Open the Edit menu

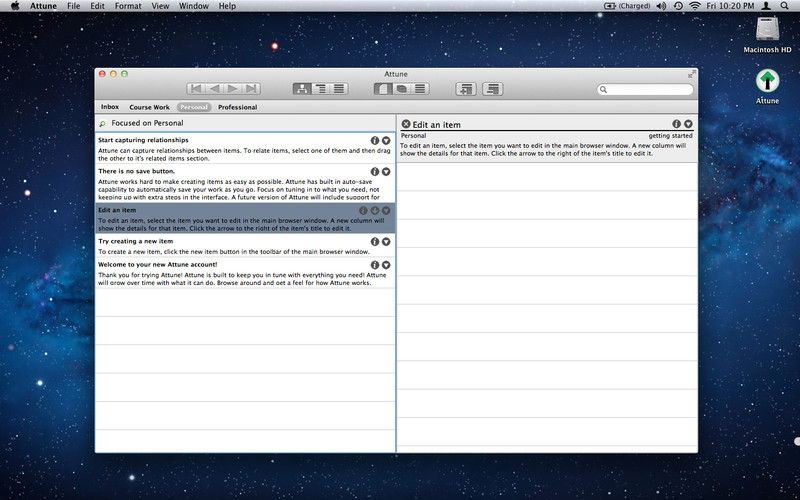(x=97, y=6)
